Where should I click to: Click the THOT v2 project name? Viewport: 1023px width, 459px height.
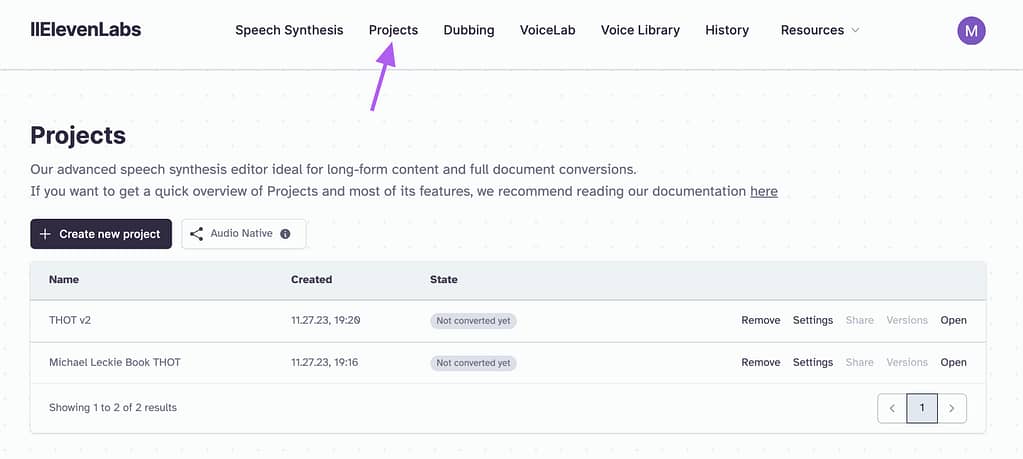click(70, 321)
